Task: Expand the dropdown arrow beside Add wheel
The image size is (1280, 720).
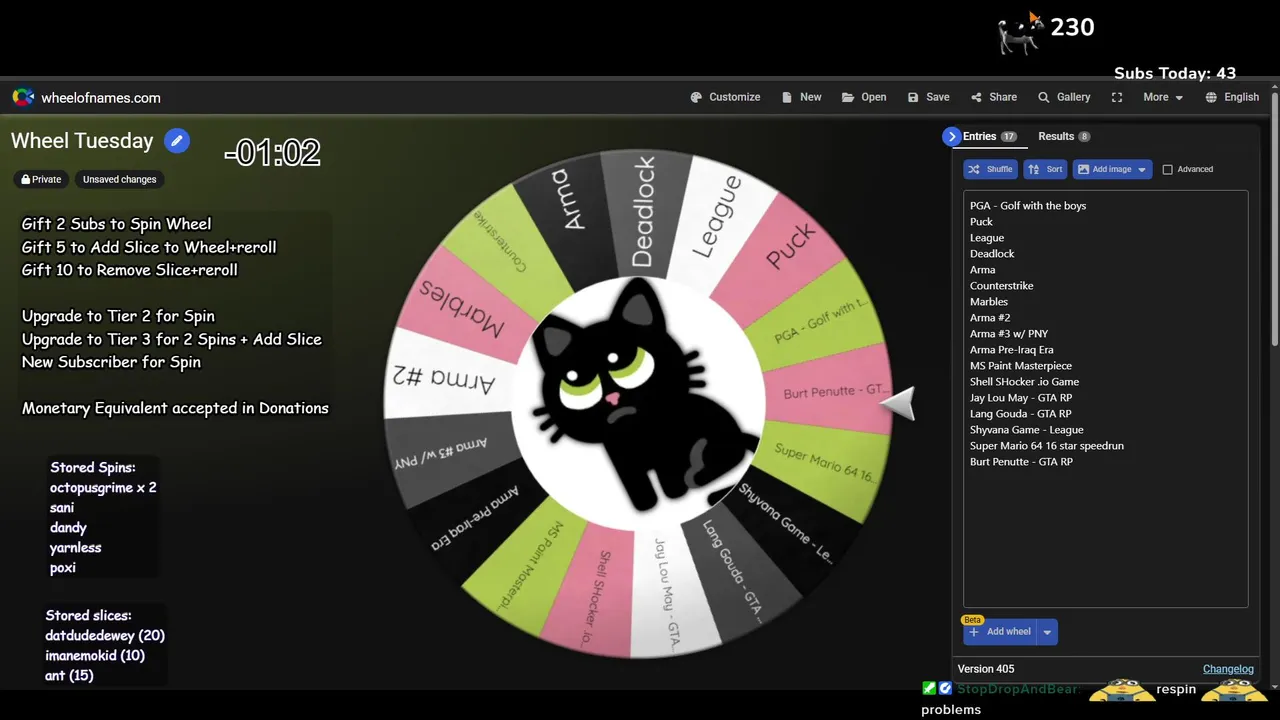Action: point(1047,632)
